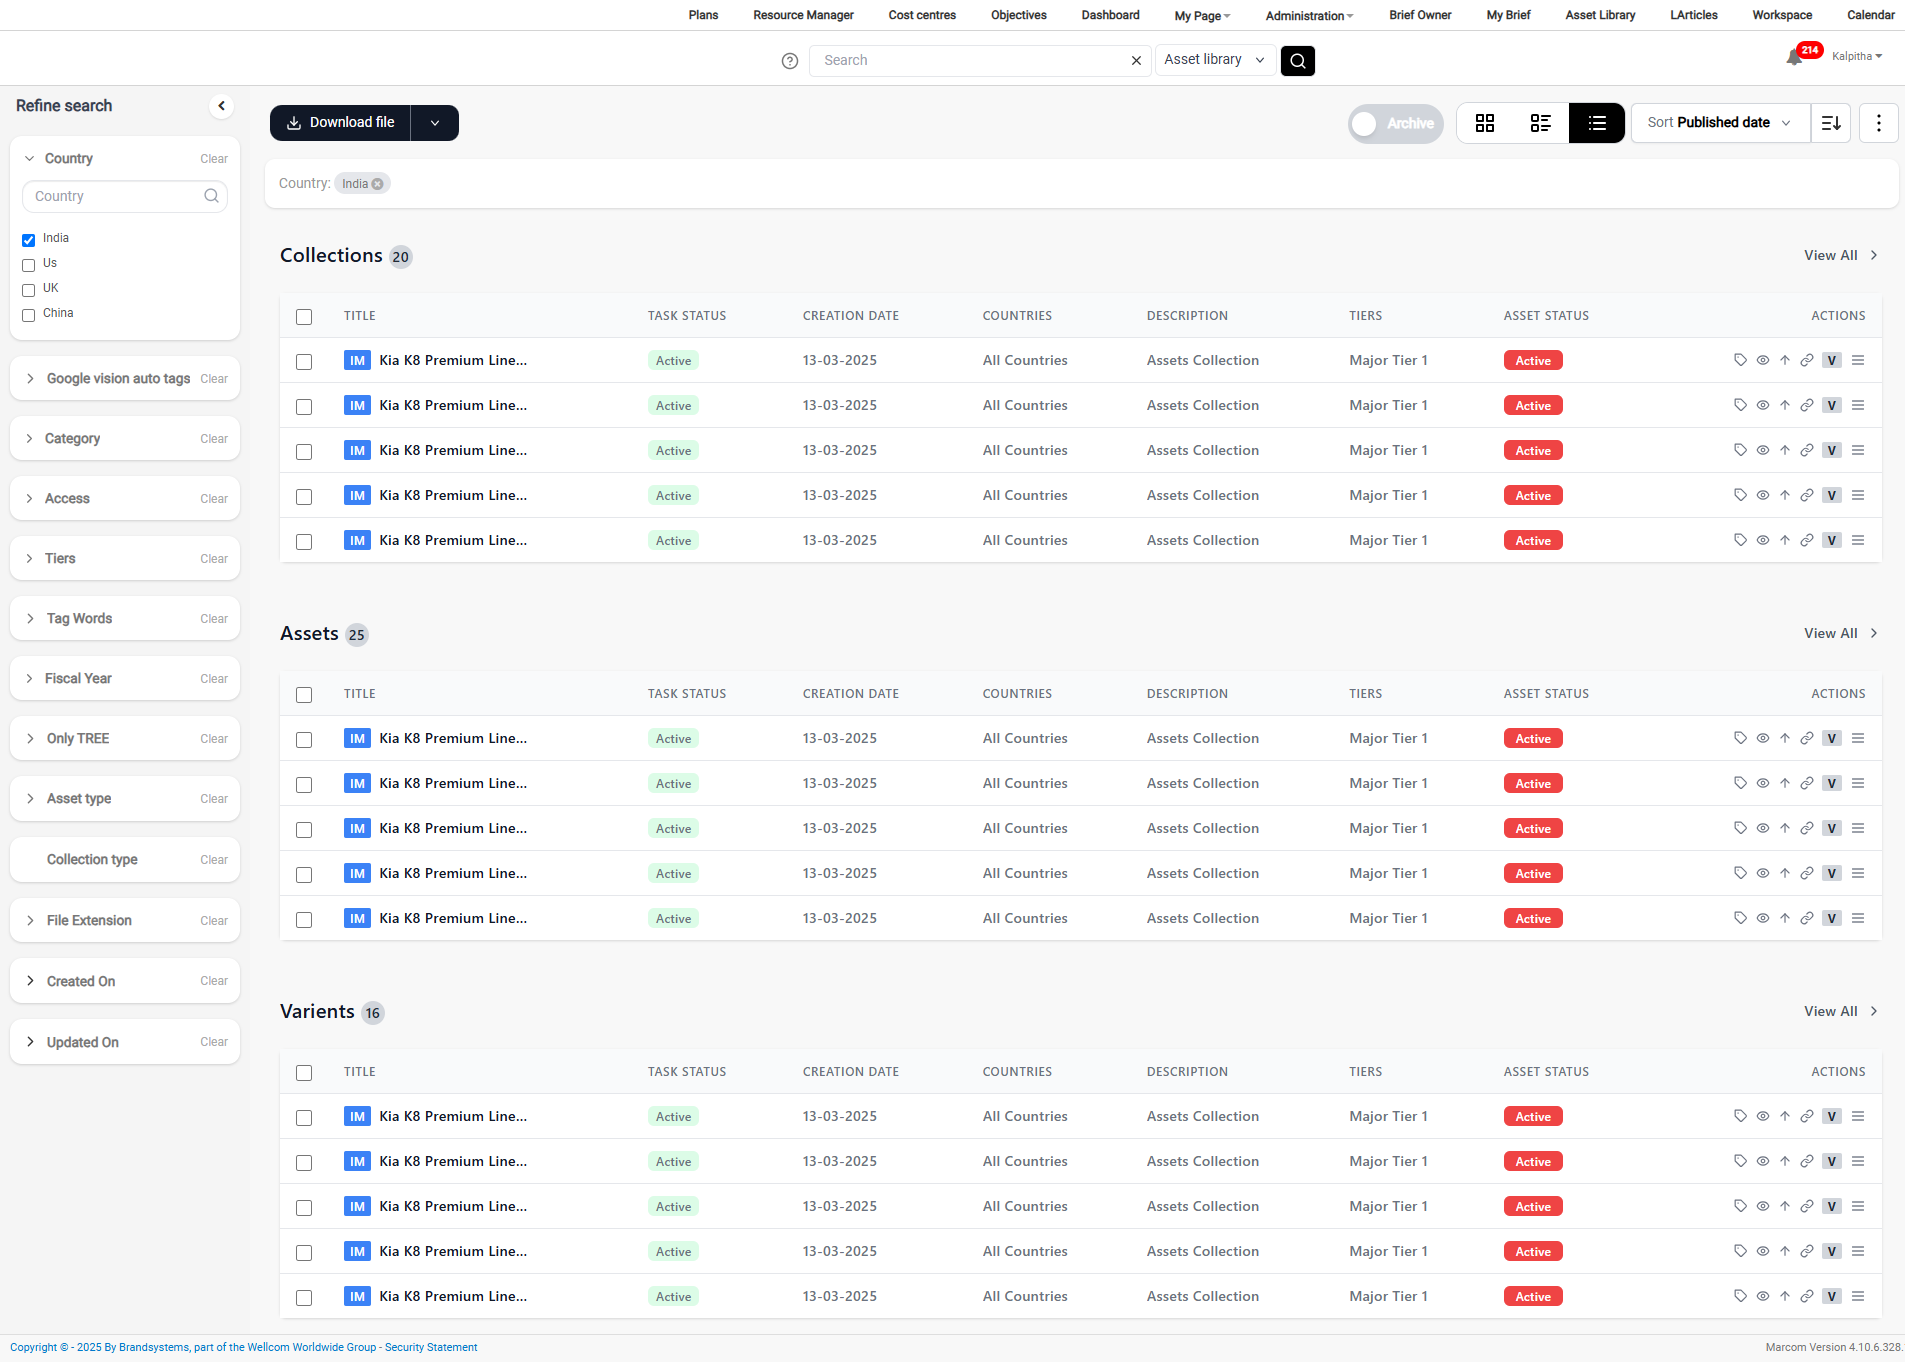Open notifications bell with 214 badge
Viewport: 1905px width, 1362px height.
click(1795, 57)
